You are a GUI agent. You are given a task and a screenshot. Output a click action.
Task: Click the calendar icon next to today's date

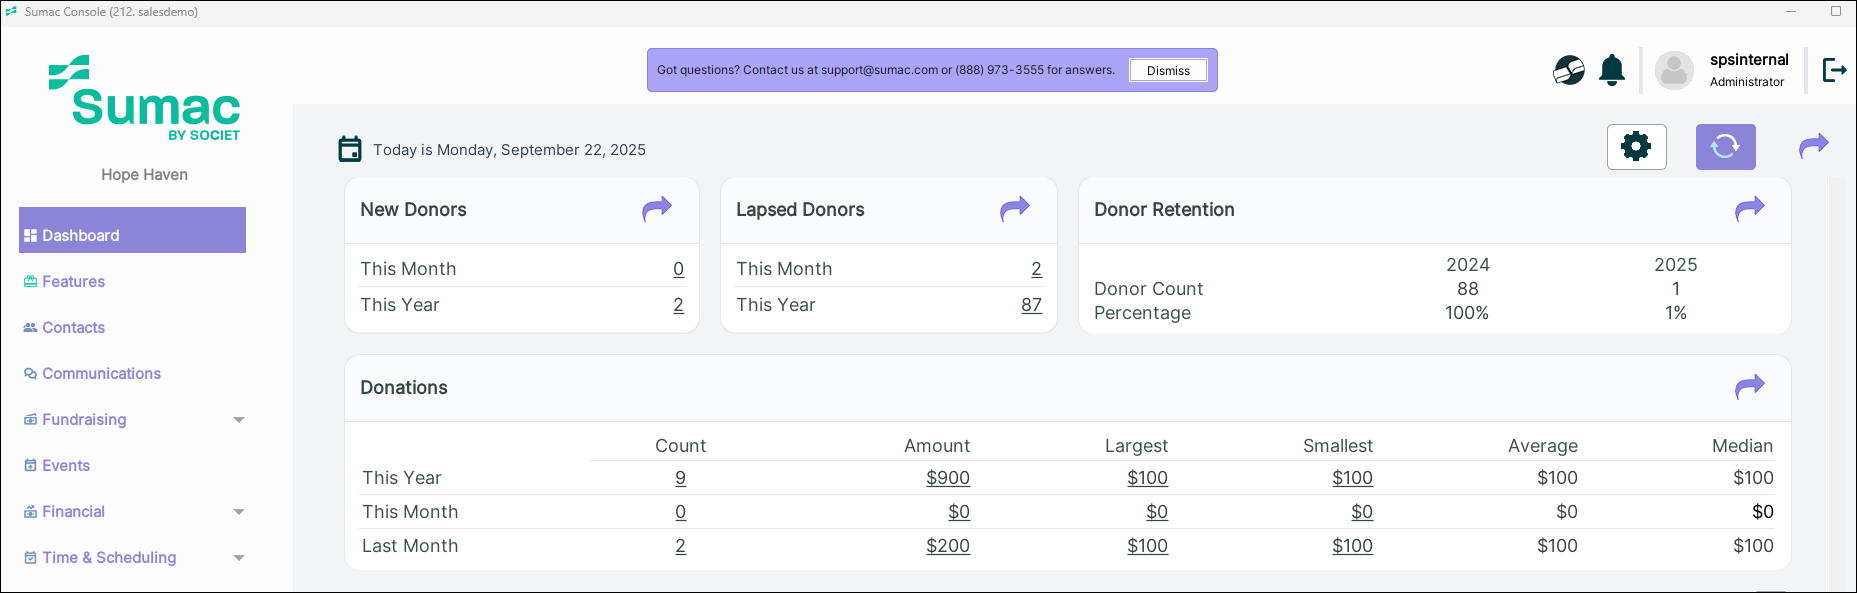[350, 149]
